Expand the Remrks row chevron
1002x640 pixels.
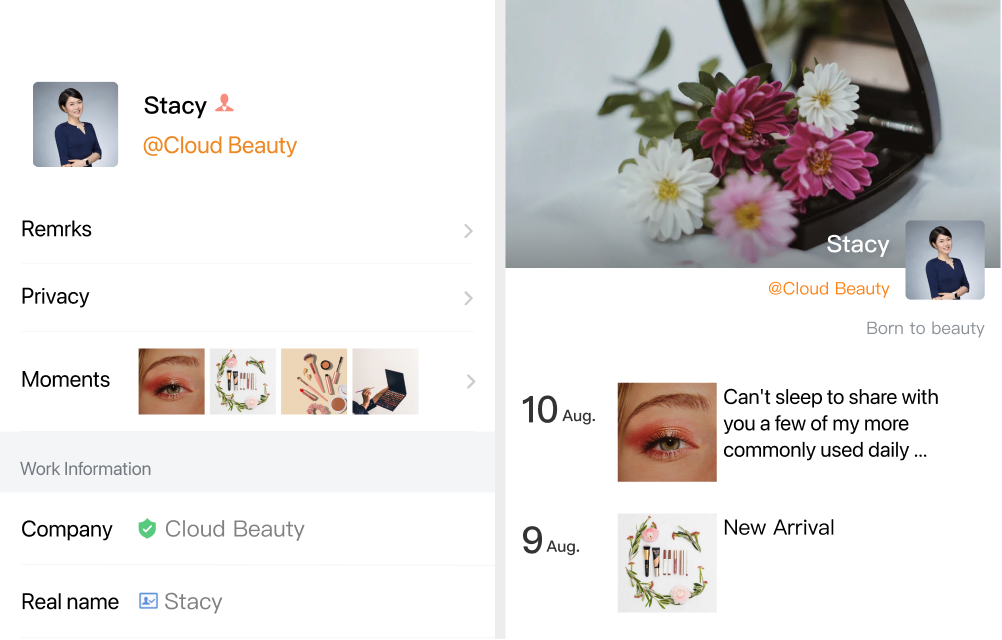[468, 231]
